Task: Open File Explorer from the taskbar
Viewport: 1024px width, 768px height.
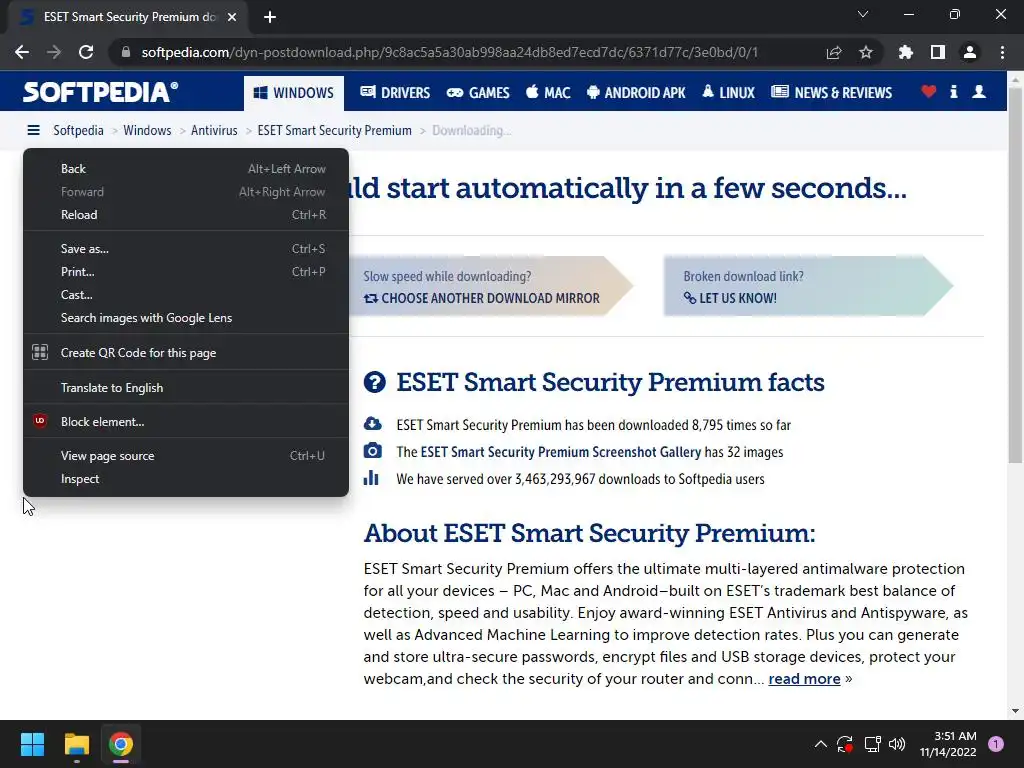Action: 76,744
